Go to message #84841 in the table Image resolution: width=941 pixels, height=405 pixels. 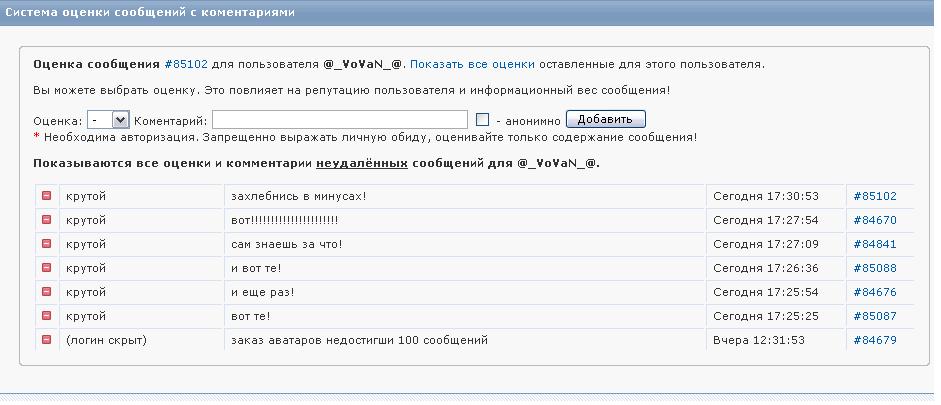(x=874, y=244)
